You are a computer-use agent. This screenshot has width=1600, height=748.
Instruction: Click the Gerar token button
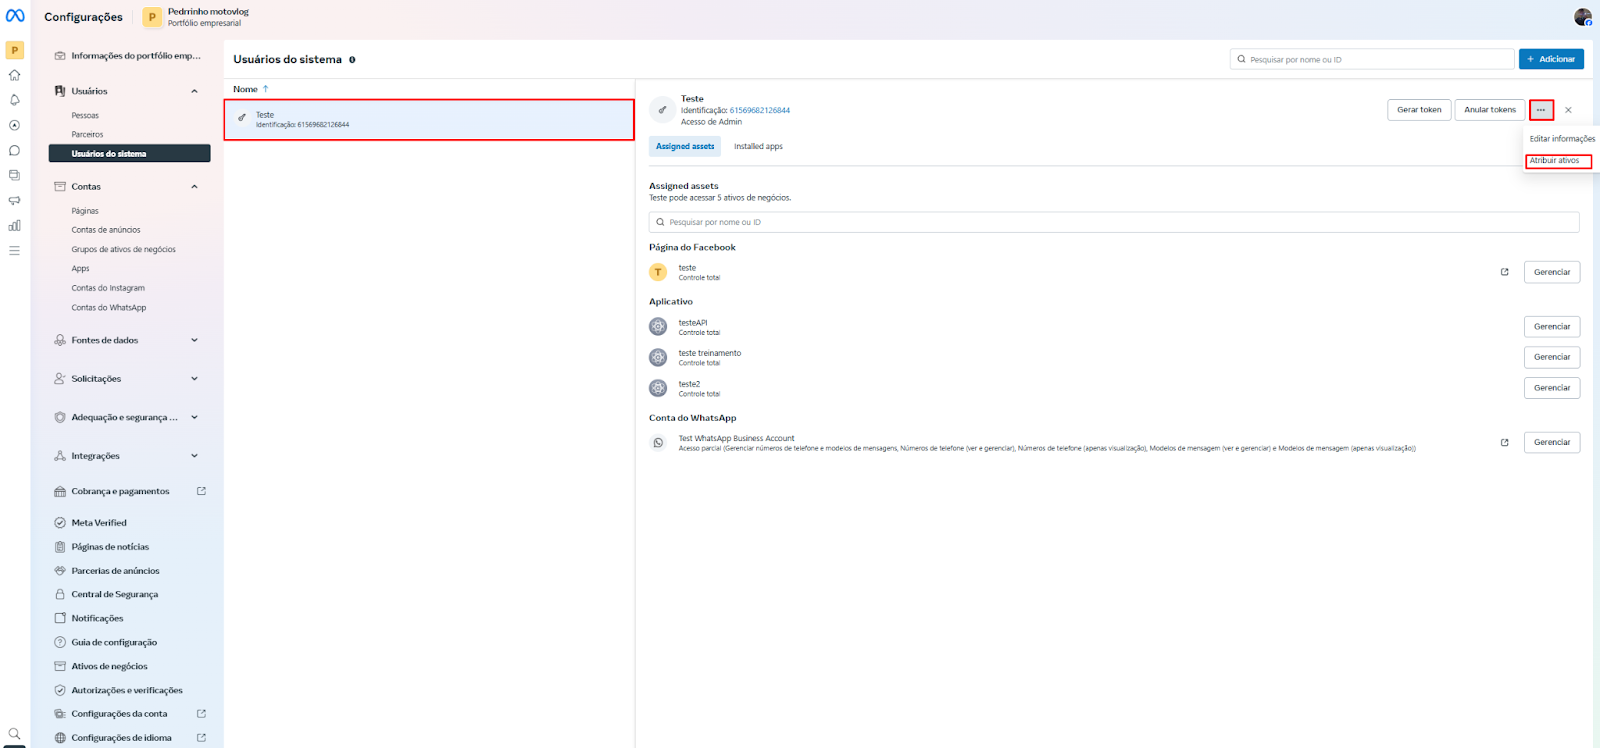pyautogui.click(x=1418, y=110)
